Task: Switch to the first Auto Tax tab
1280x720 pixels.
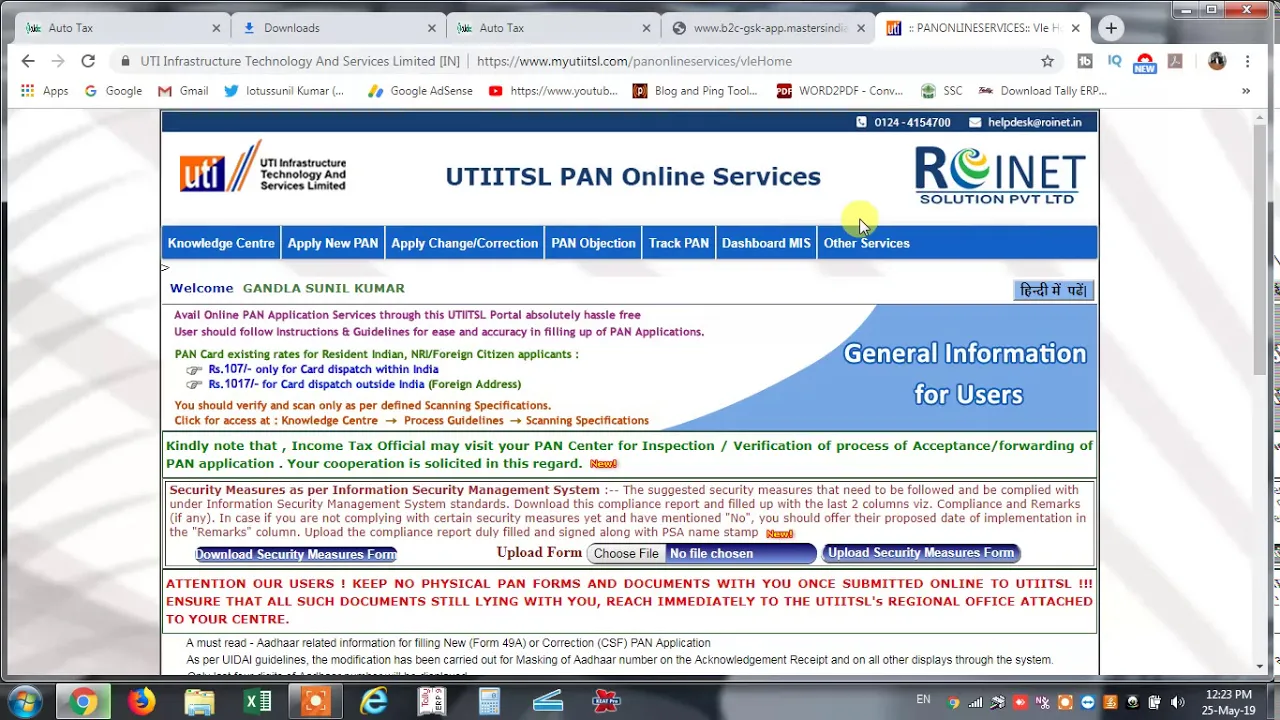Action: click(x=124, y=28)
